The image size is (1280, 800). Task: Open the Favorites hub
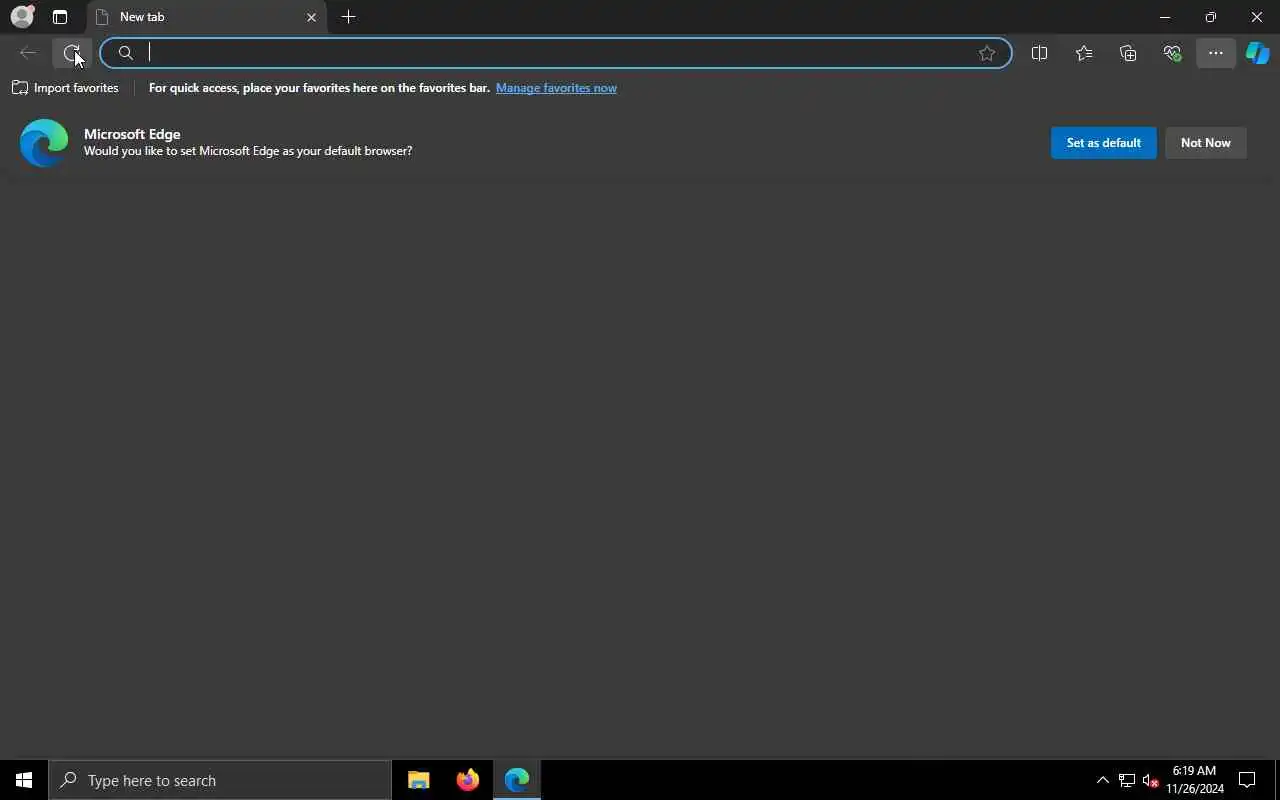click(1084, 53)
